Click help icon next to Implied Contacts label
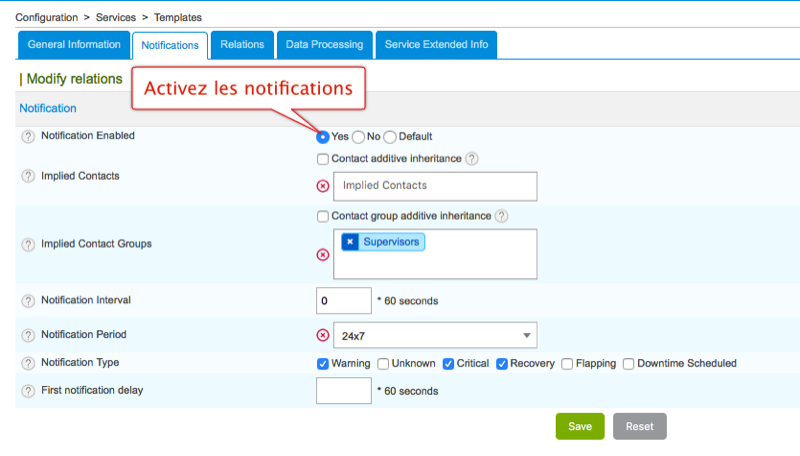Screen dimensions: 800x456 (28, 176)
